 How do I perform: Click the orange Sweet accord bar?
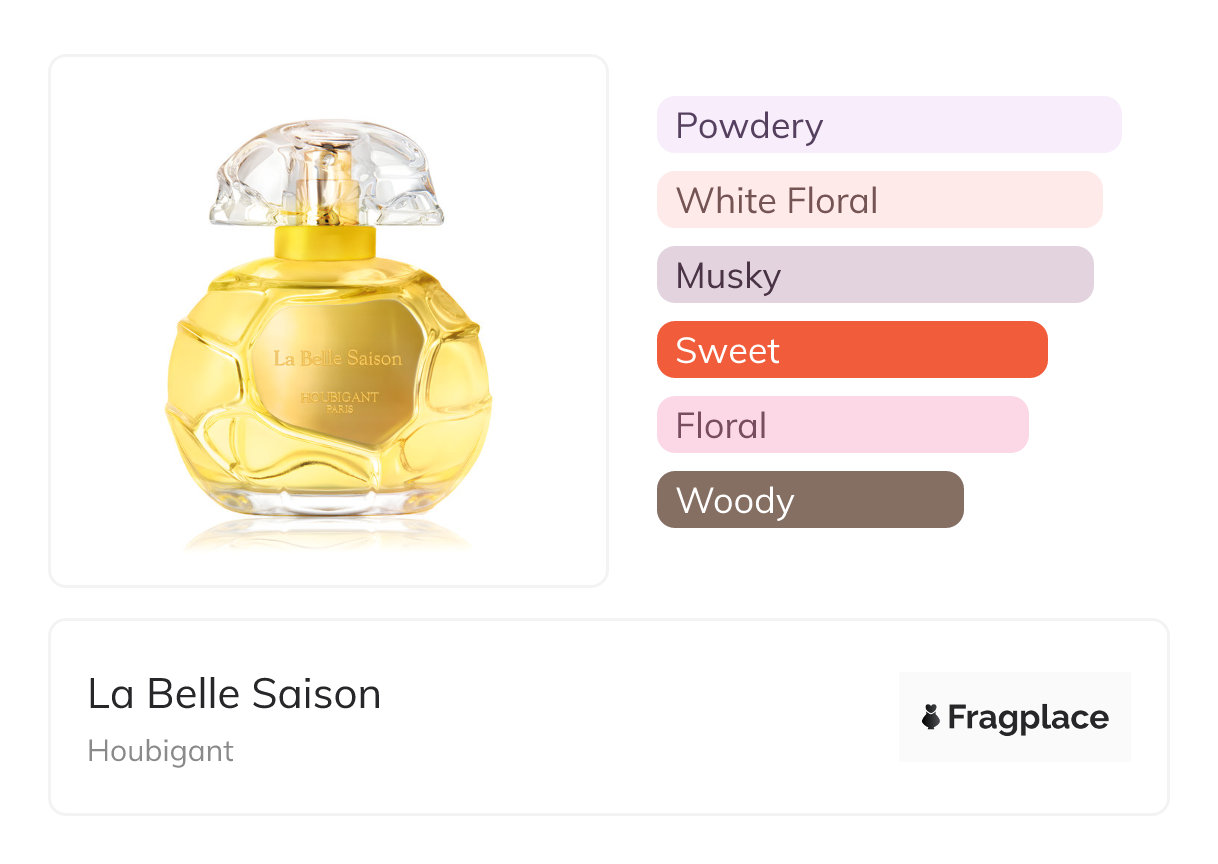[x=851, y=350]
